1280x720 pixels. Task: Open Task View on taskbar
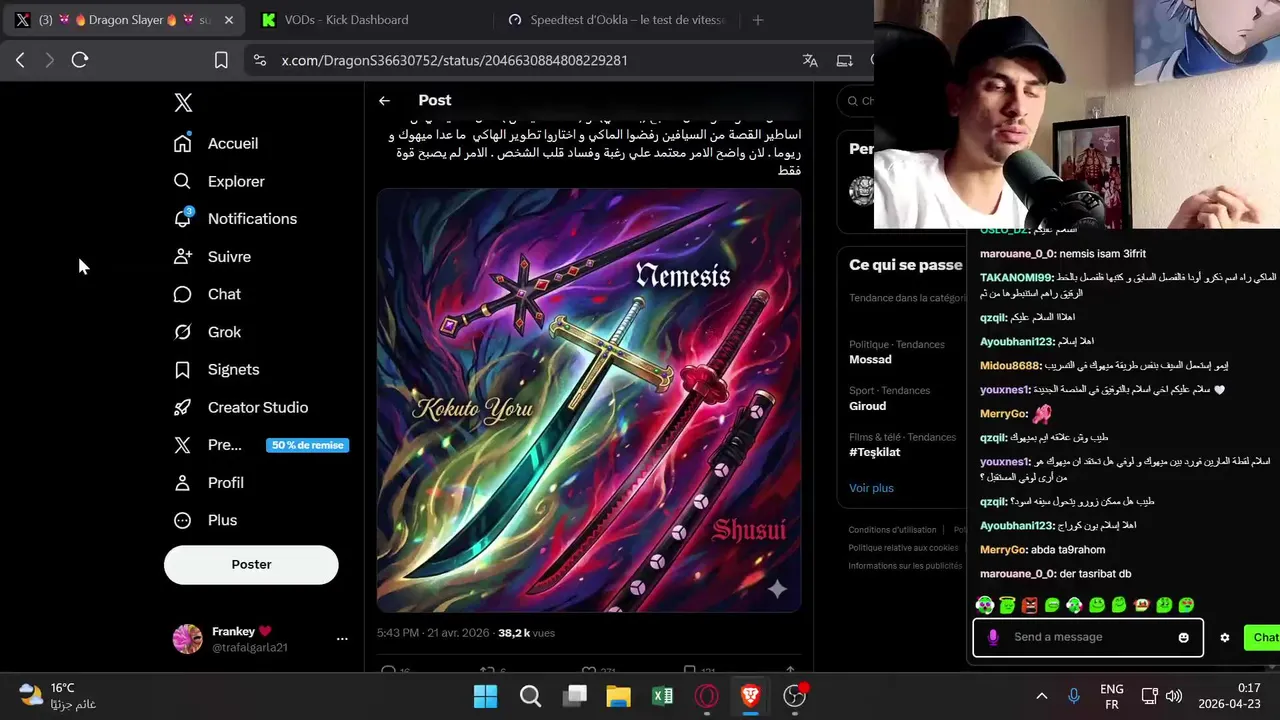(x=574, y=696)
